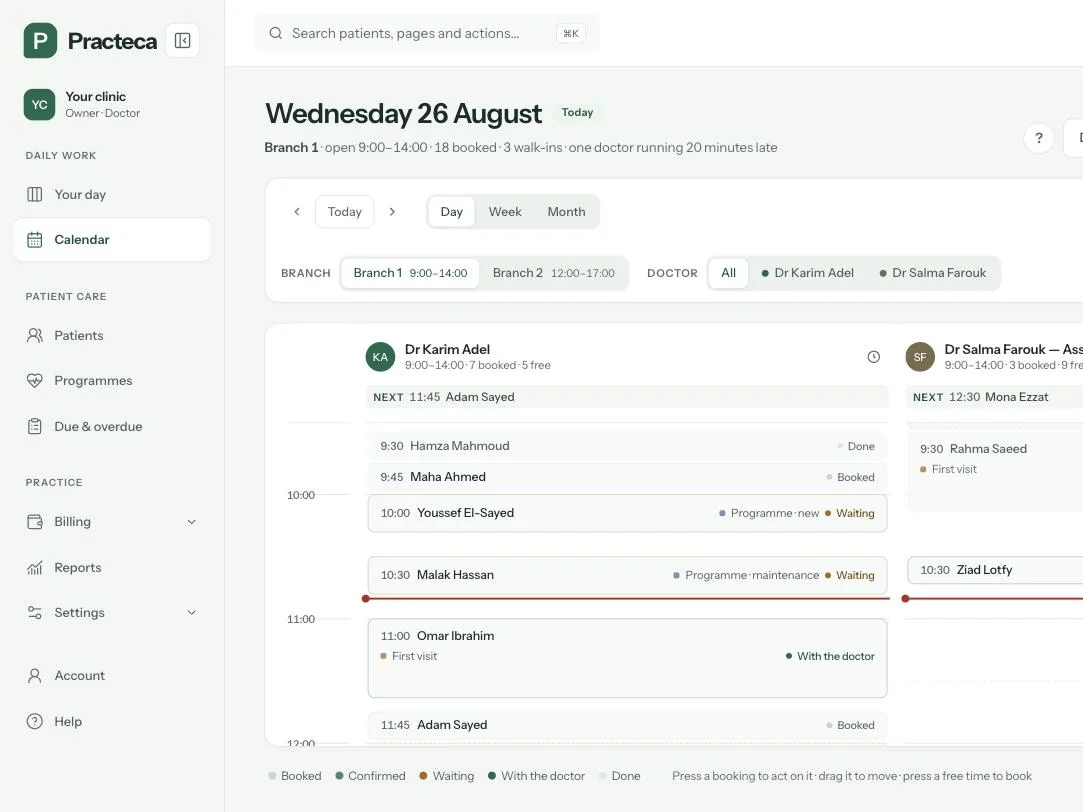Click the Today navigation button
This screenshot has height=812, width=1083.
tap(345, 212)
